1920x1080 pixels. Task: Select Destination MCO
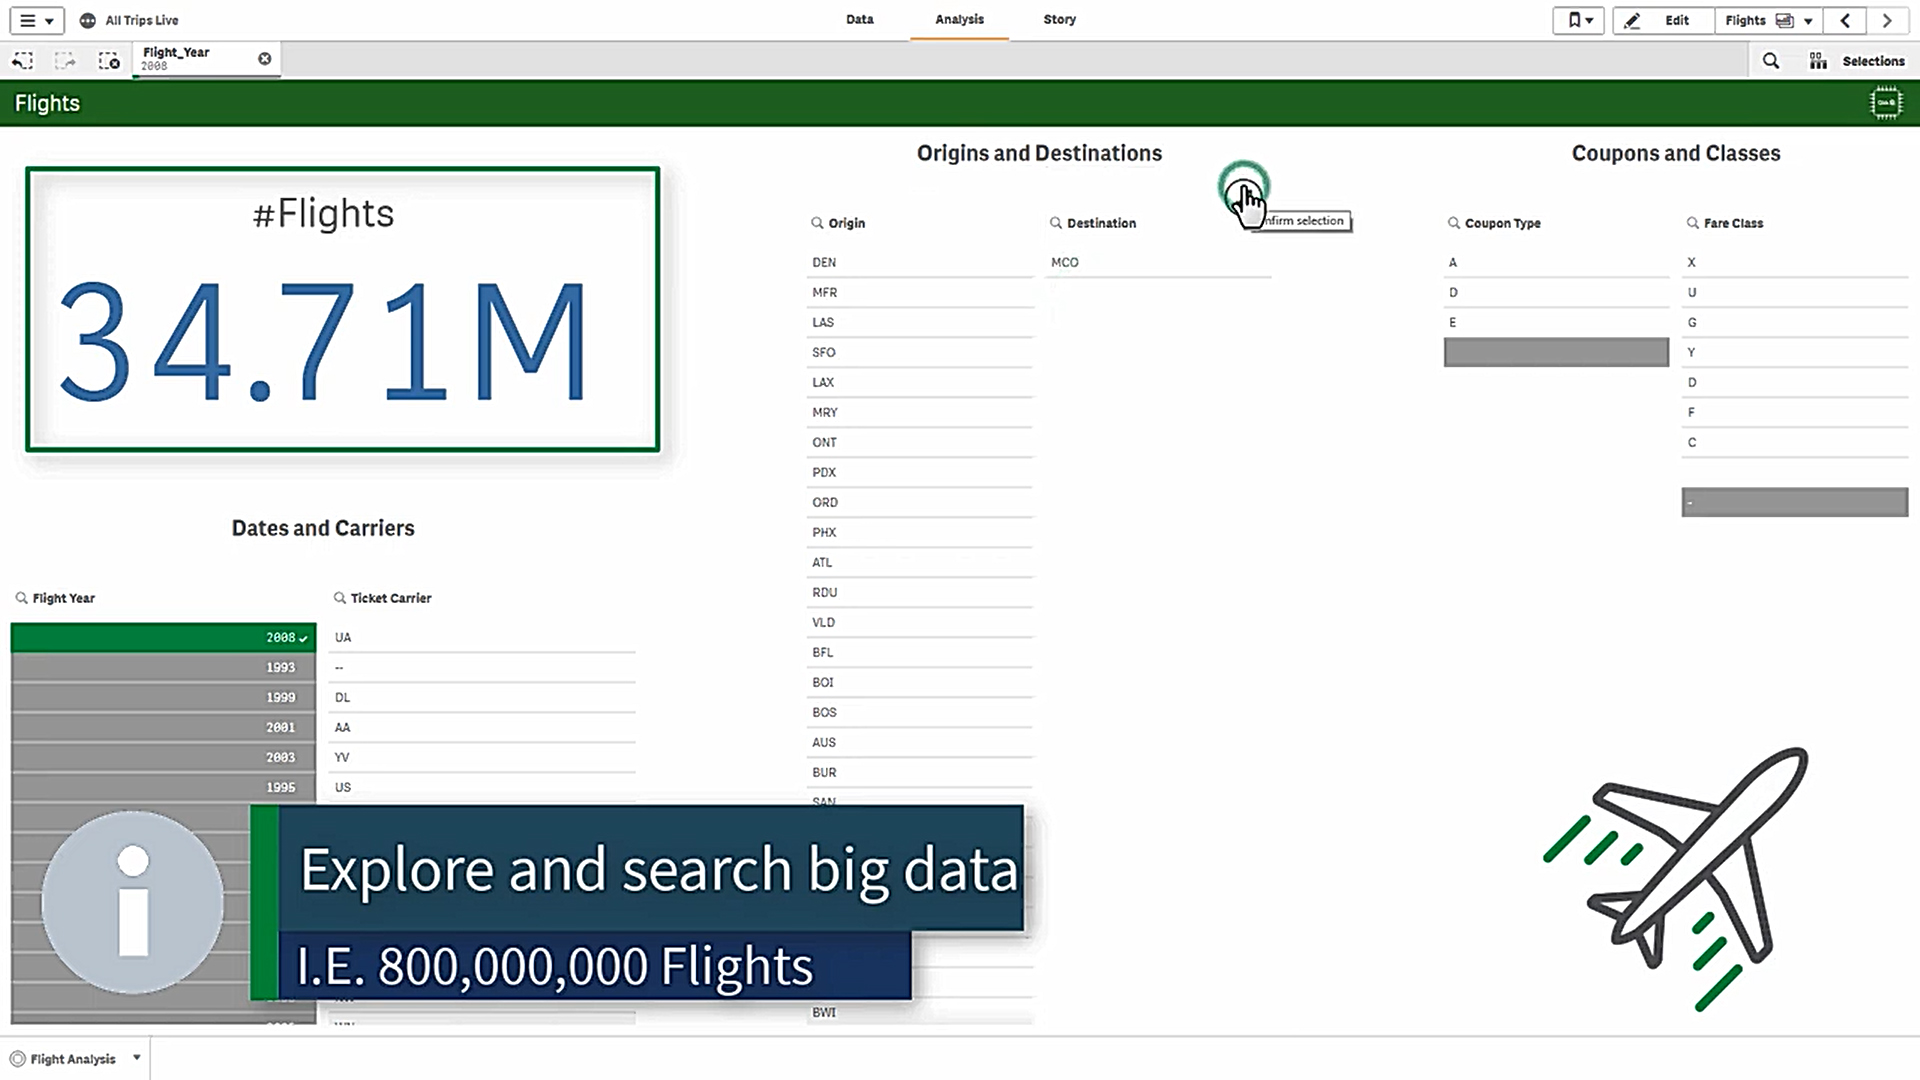[1158, 262]
